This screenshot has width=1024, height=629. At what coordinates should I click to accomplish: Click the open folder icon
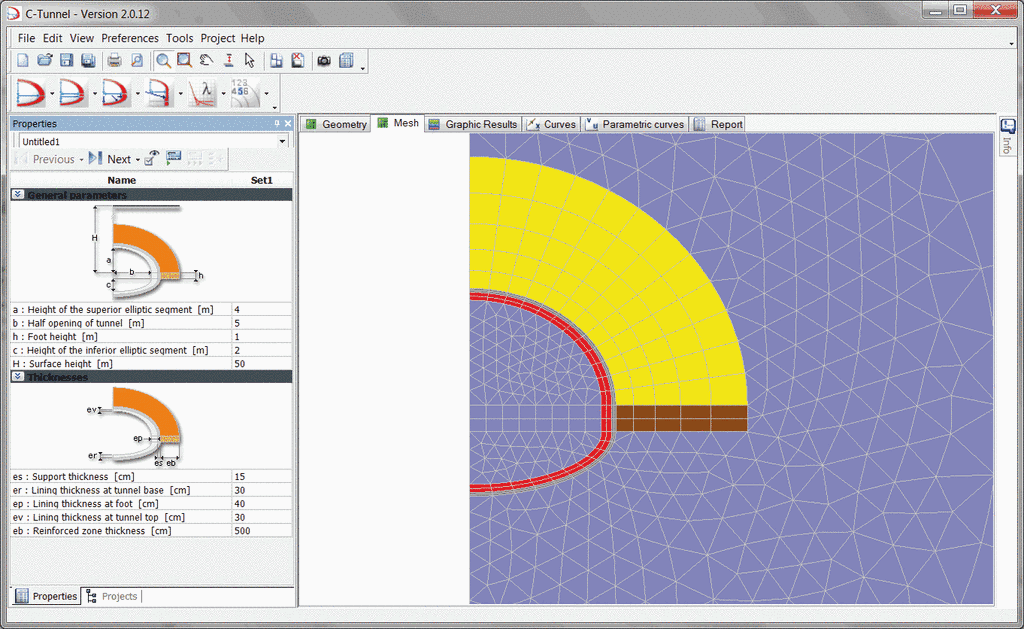point(44,61)
